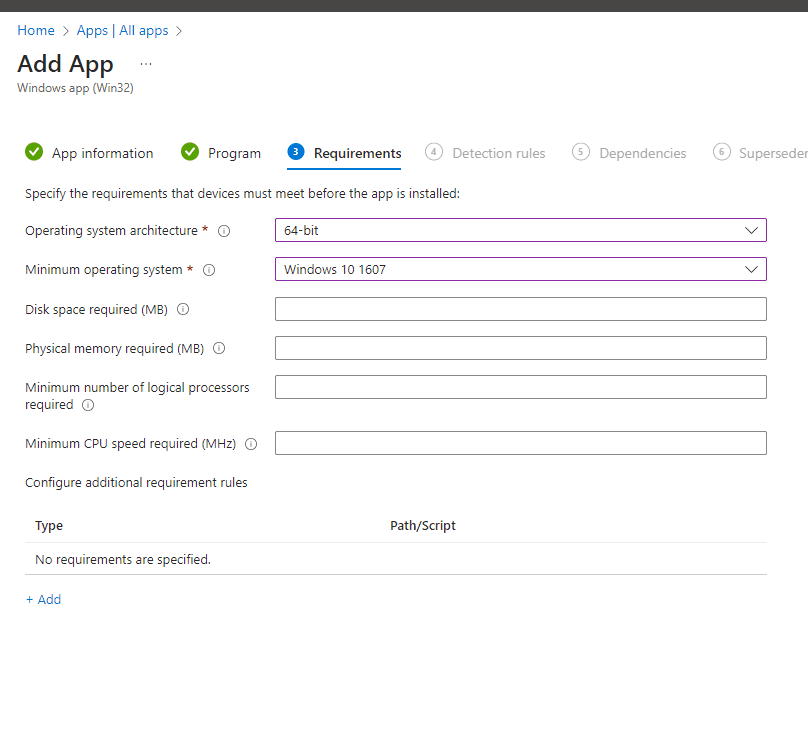The image size is (808, 749).
Task: Open the Operating system architecture info tooltip
Action: (224, 230)
